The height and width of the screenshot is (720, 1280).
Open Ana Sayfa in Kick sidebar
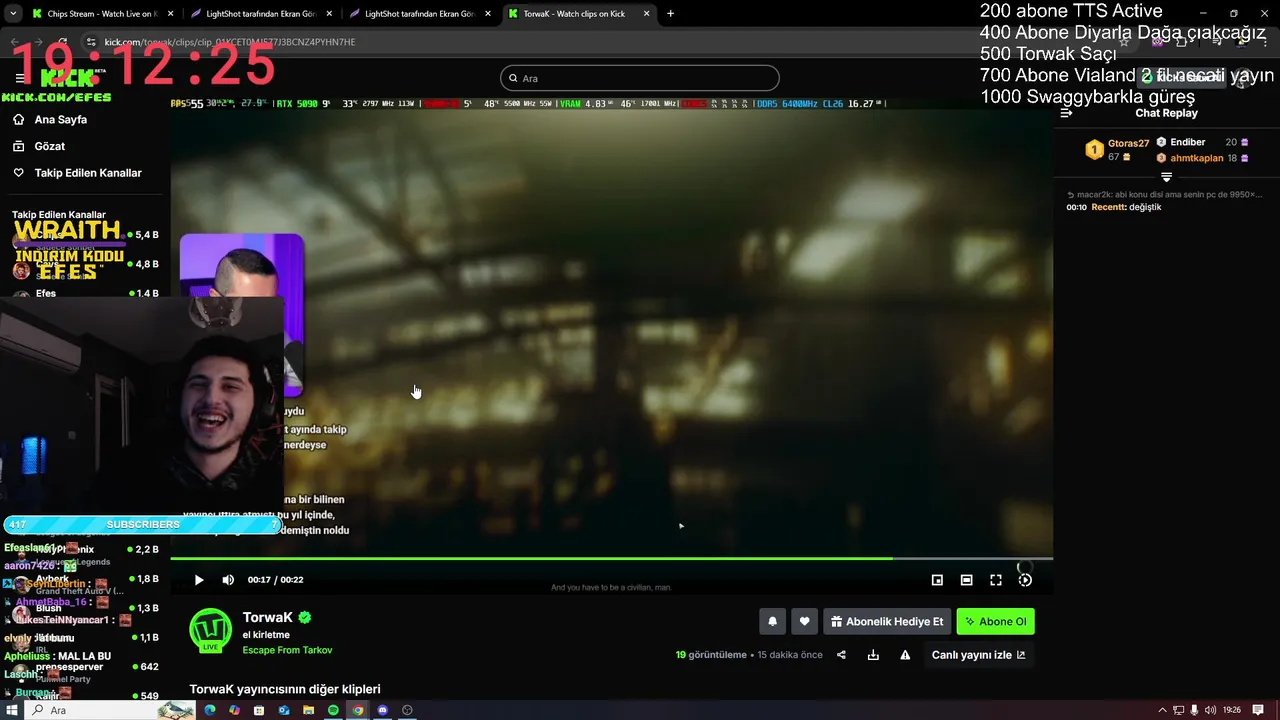pos(60,119)
